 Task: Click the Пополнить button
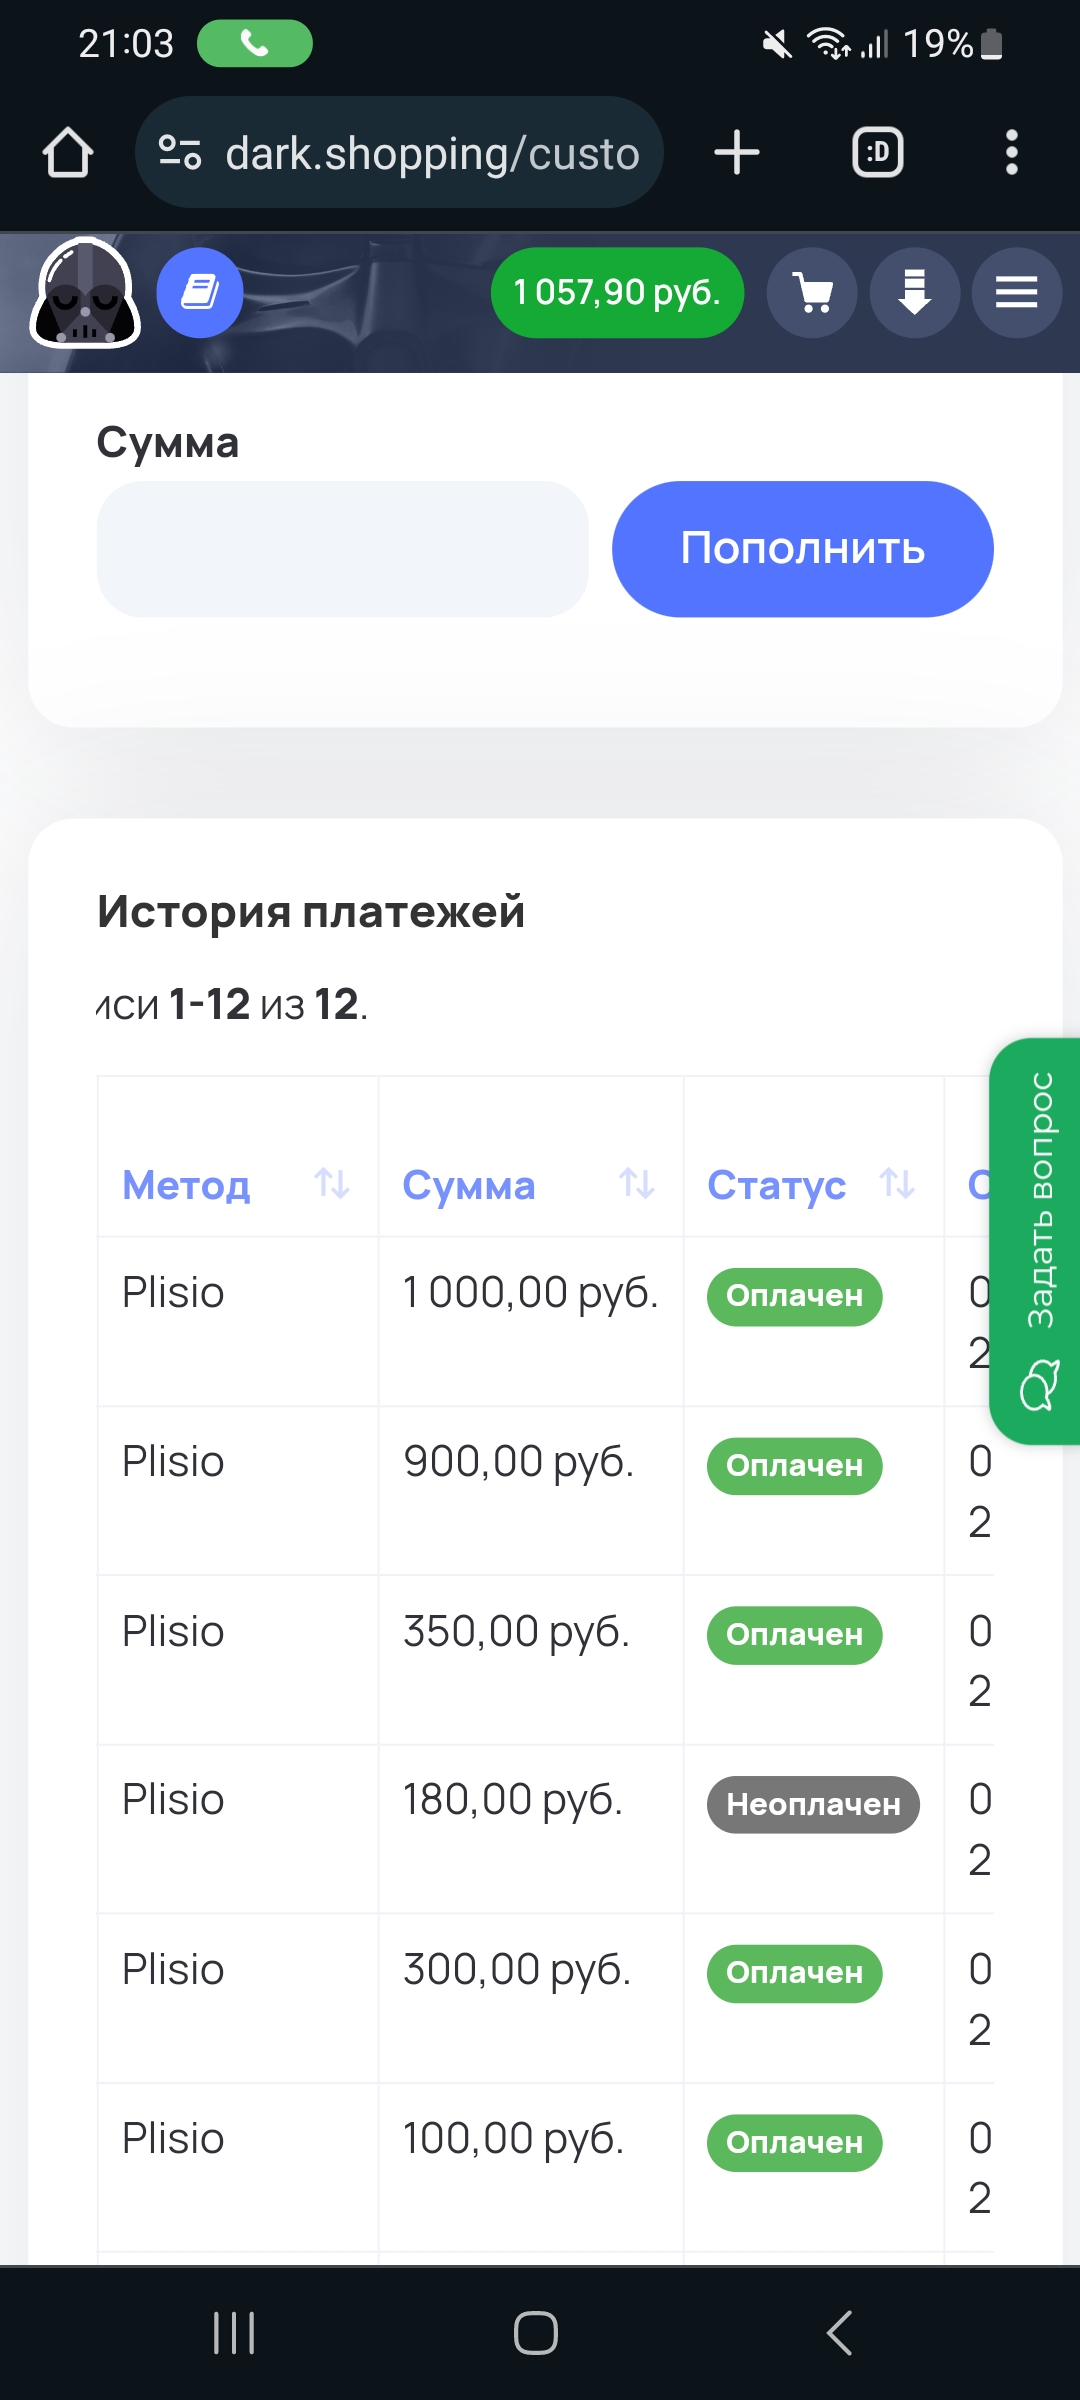(x=802, y=549)
